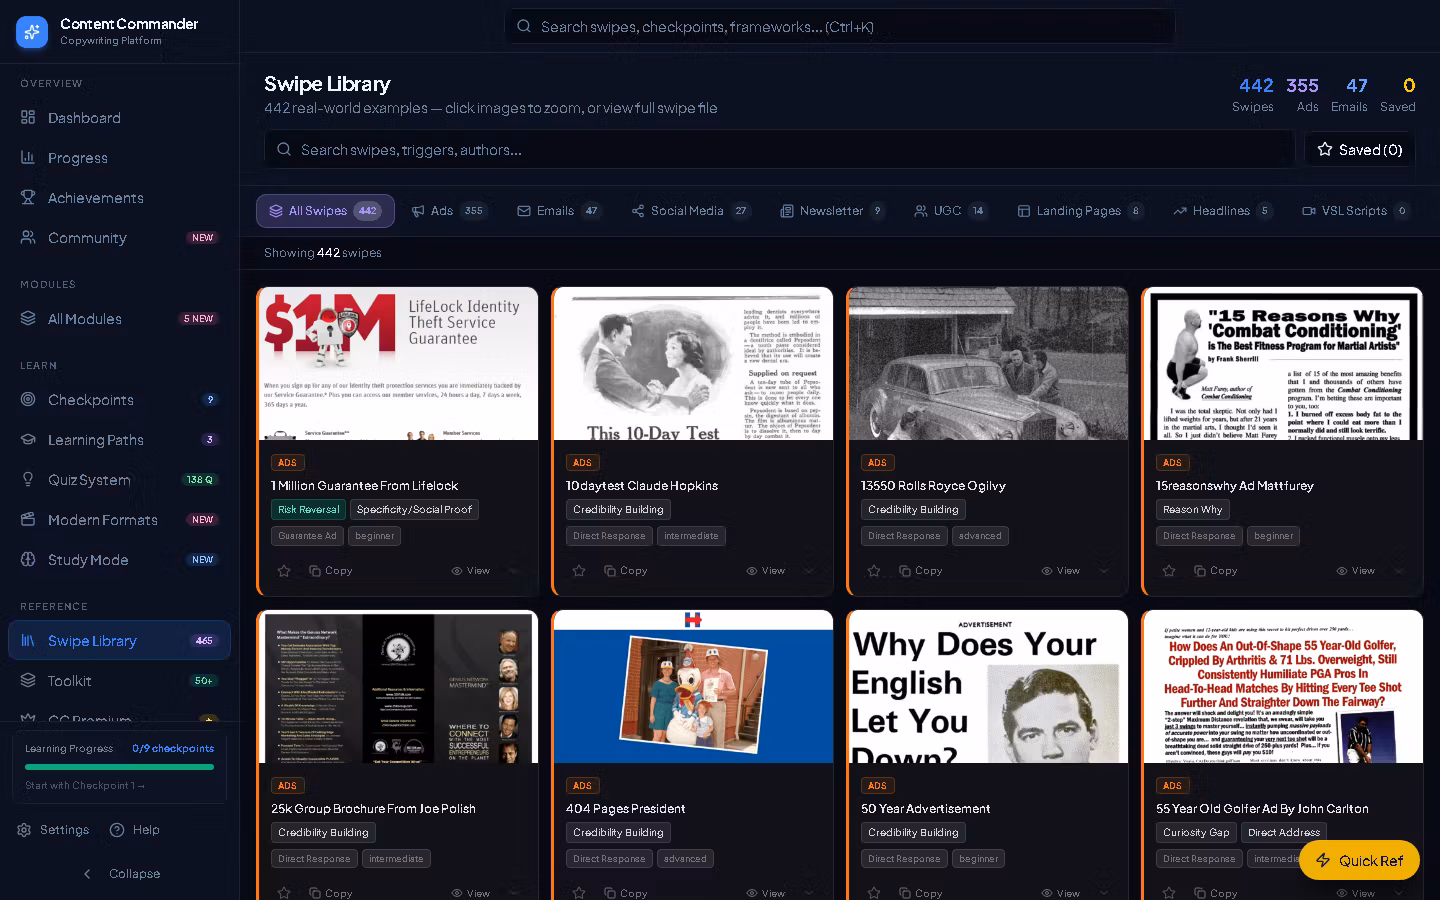Image resolution: width=1440 pixels, height=900 pixels.
Task: Go to Checkpoints in the sidebar
Action: click(x=119, y=400)
